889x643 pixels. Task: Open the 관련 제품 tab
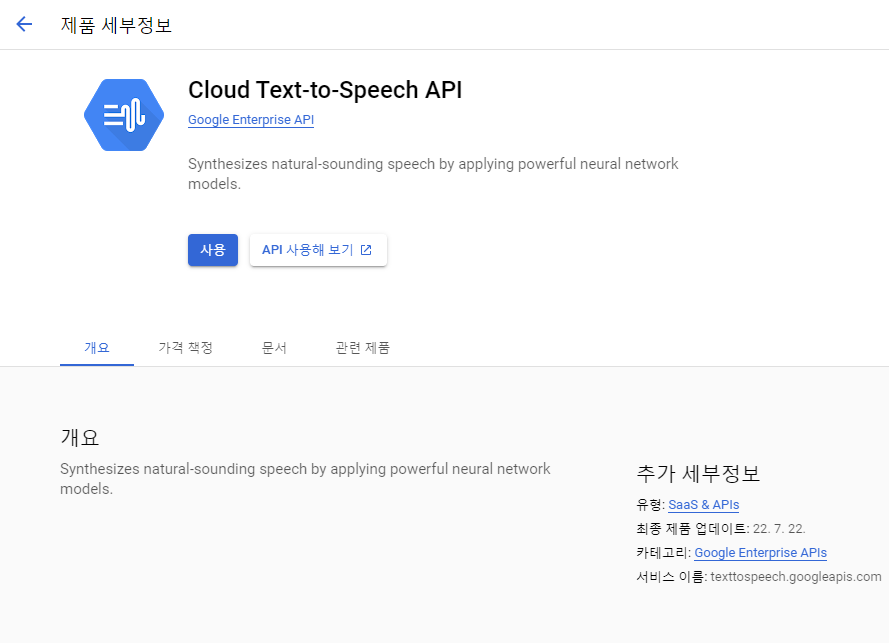click(x=362, y=348)
